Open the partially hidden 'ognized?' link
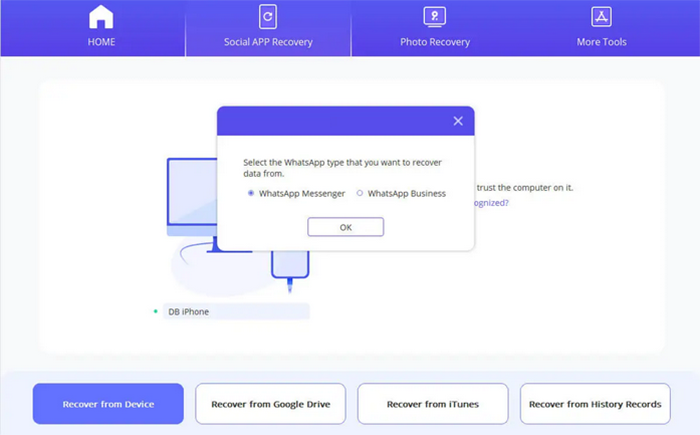 (492, 203)
